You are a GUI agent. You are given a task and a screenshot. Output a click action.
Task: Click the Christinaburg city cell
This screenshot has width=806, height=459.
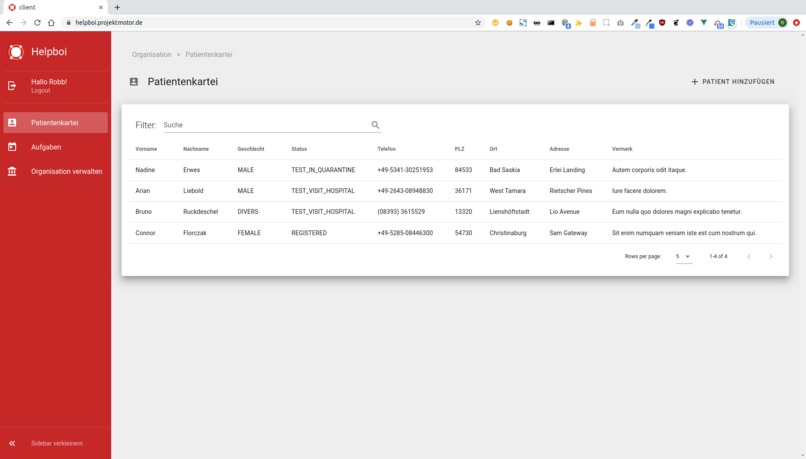tap(508, 233)
